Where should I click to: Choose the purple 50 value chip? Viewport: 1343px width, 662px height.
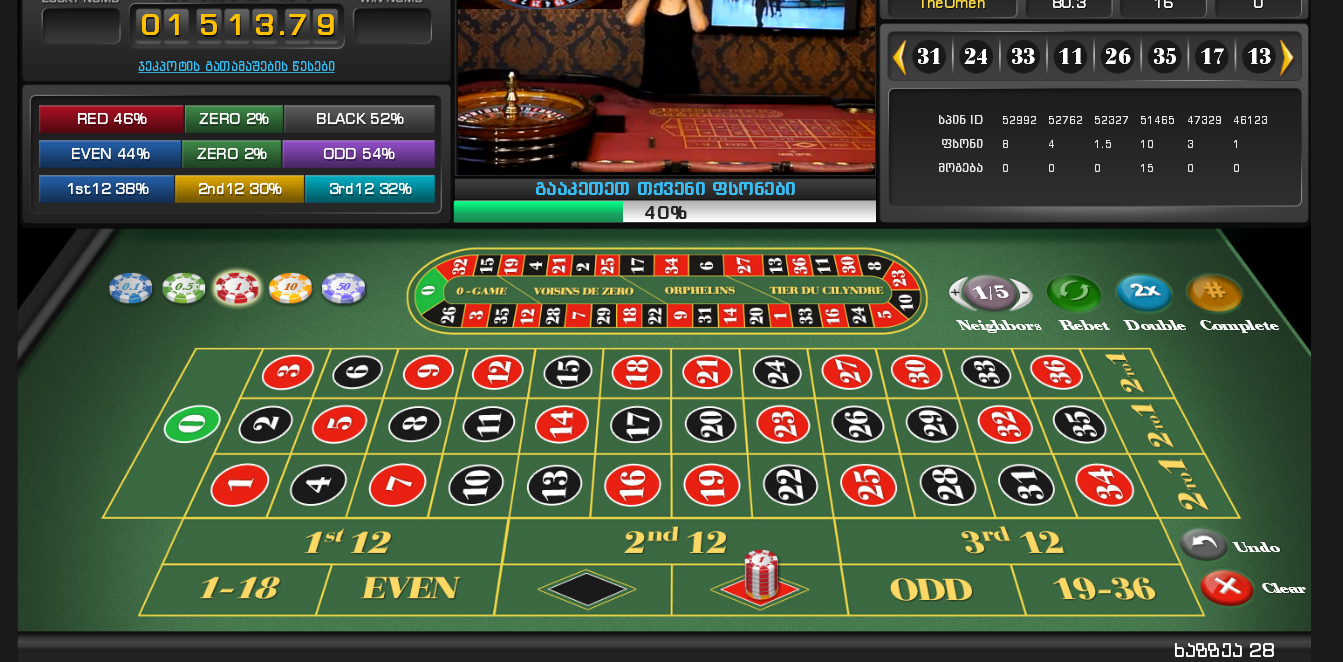coord(344,289)
